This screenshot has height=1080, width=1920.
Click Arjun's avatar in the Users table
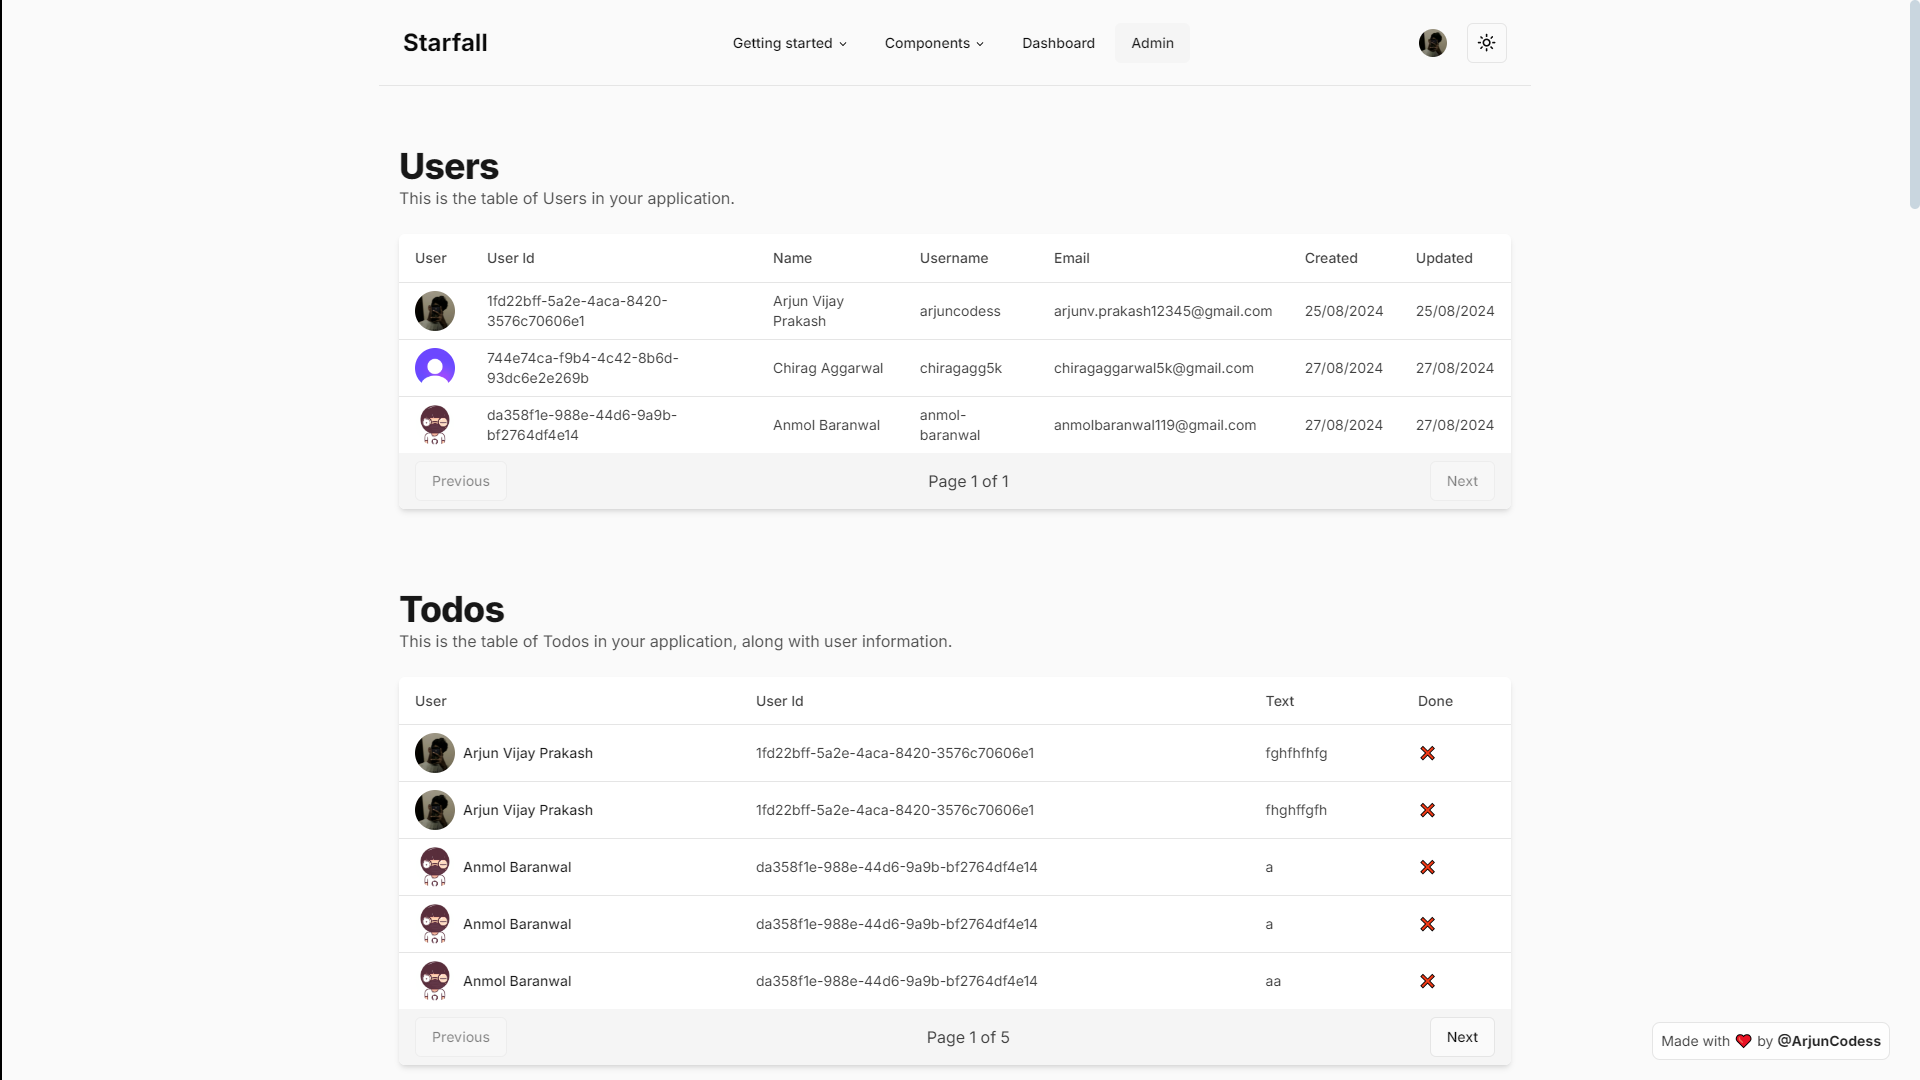click(434, 311)
